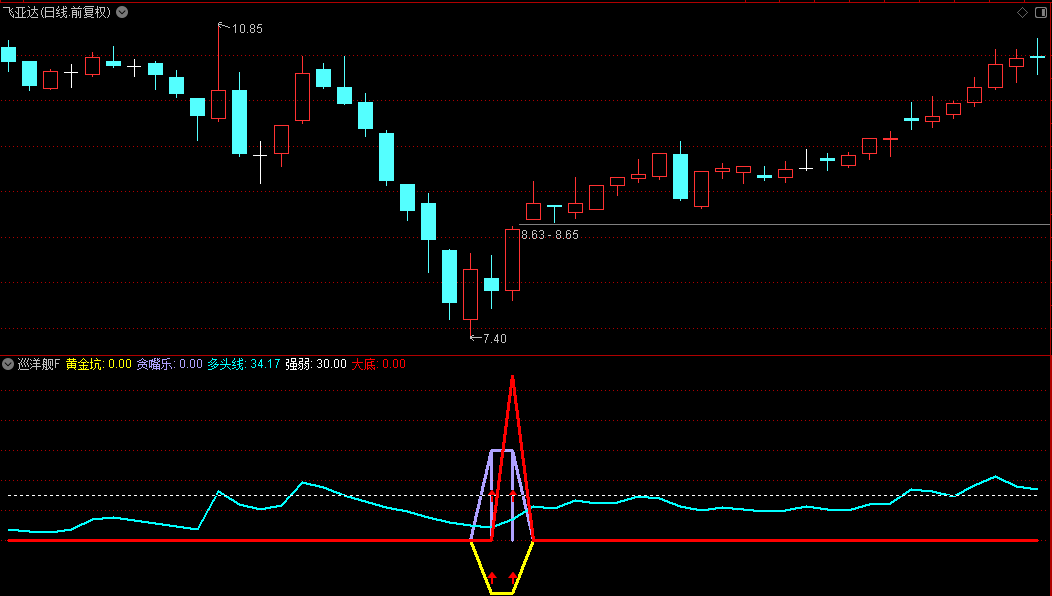Click the purple 贪嘴乐 plateau in the indicator
1052x596 pixels.
pos(503,450)
